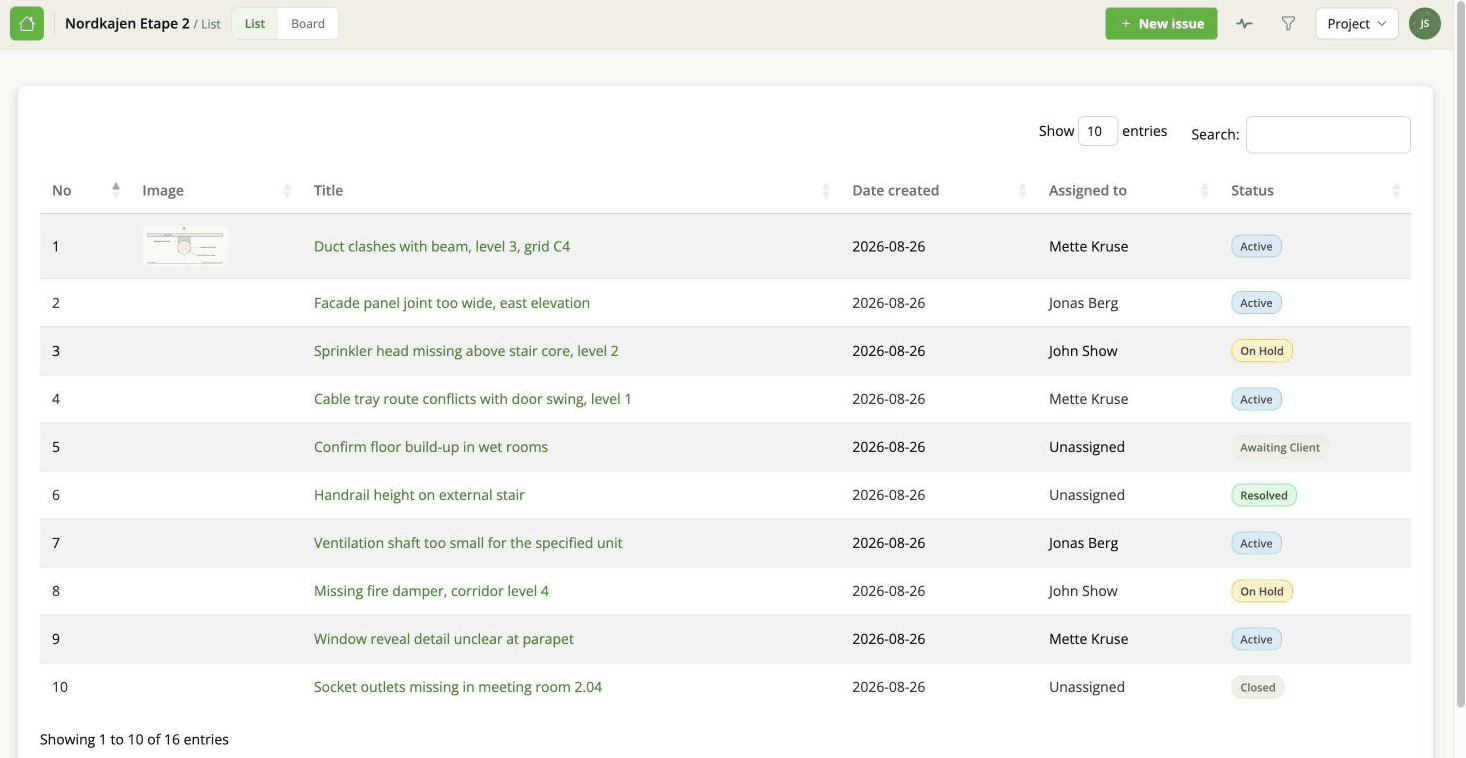Sort by the Title column arrows
The width and height of the screenshot is (1466, 758).
(826, 190)
